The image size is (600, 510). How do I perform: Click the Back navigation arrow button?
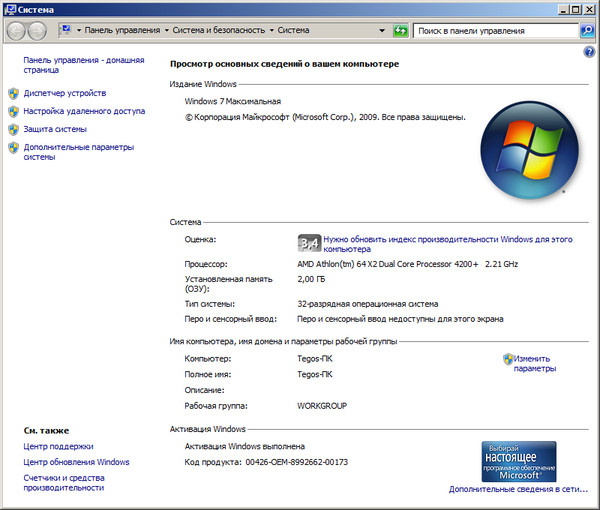tap(16, 31)
